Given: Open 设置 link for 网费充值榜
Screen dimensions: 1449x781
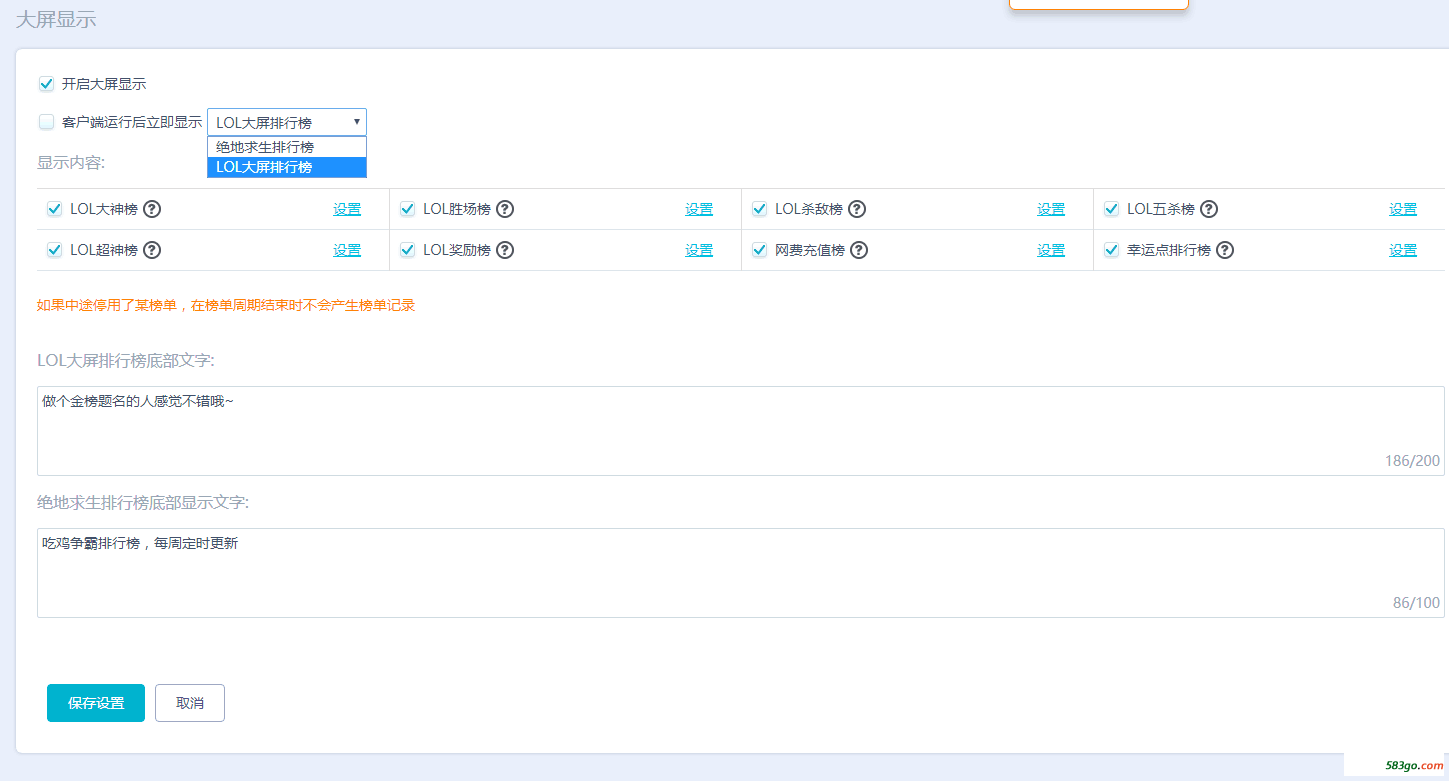Looking at the screenshot, I should coord(1051,250).
